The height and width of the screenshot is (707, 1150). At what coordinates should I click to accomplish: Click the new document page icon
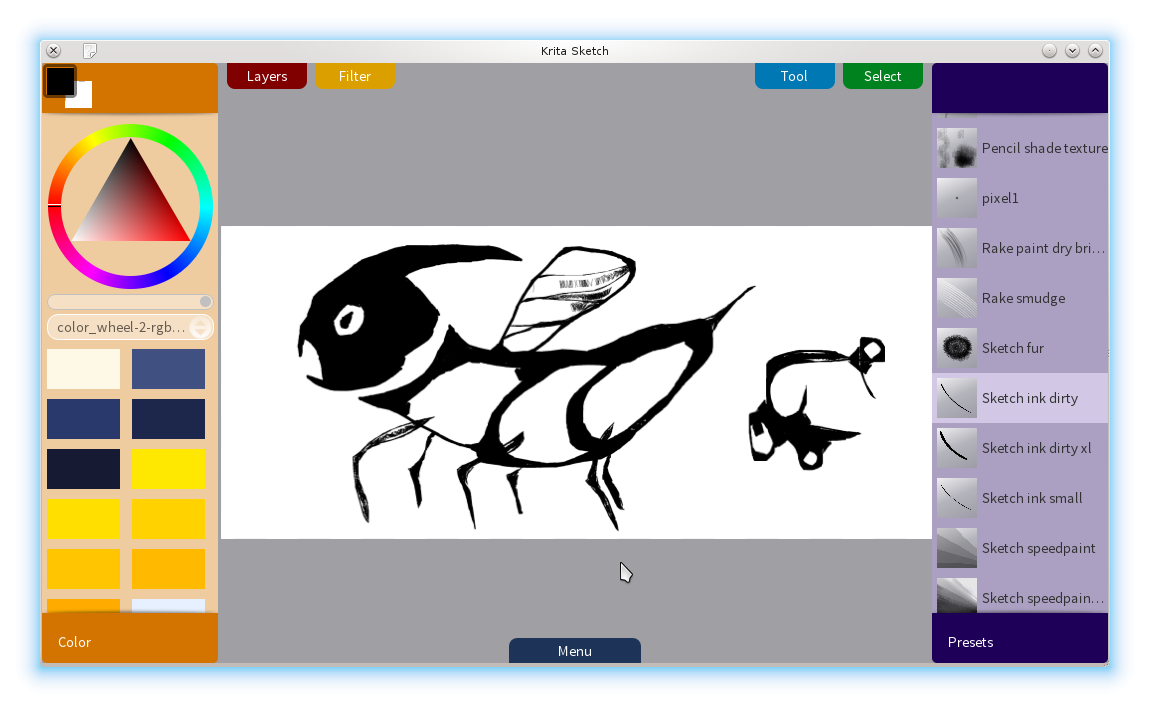[90, 50]
